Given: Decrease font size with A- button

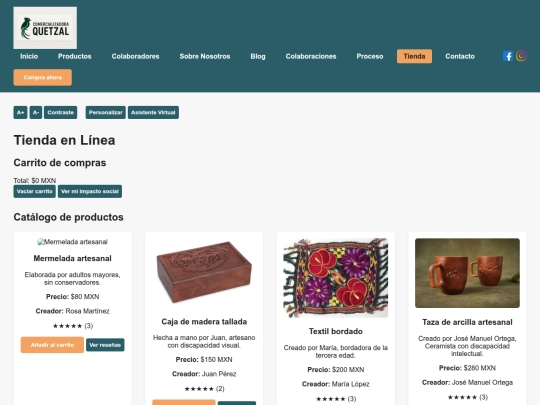Looking at the screenshot, I should click(36, 113).
